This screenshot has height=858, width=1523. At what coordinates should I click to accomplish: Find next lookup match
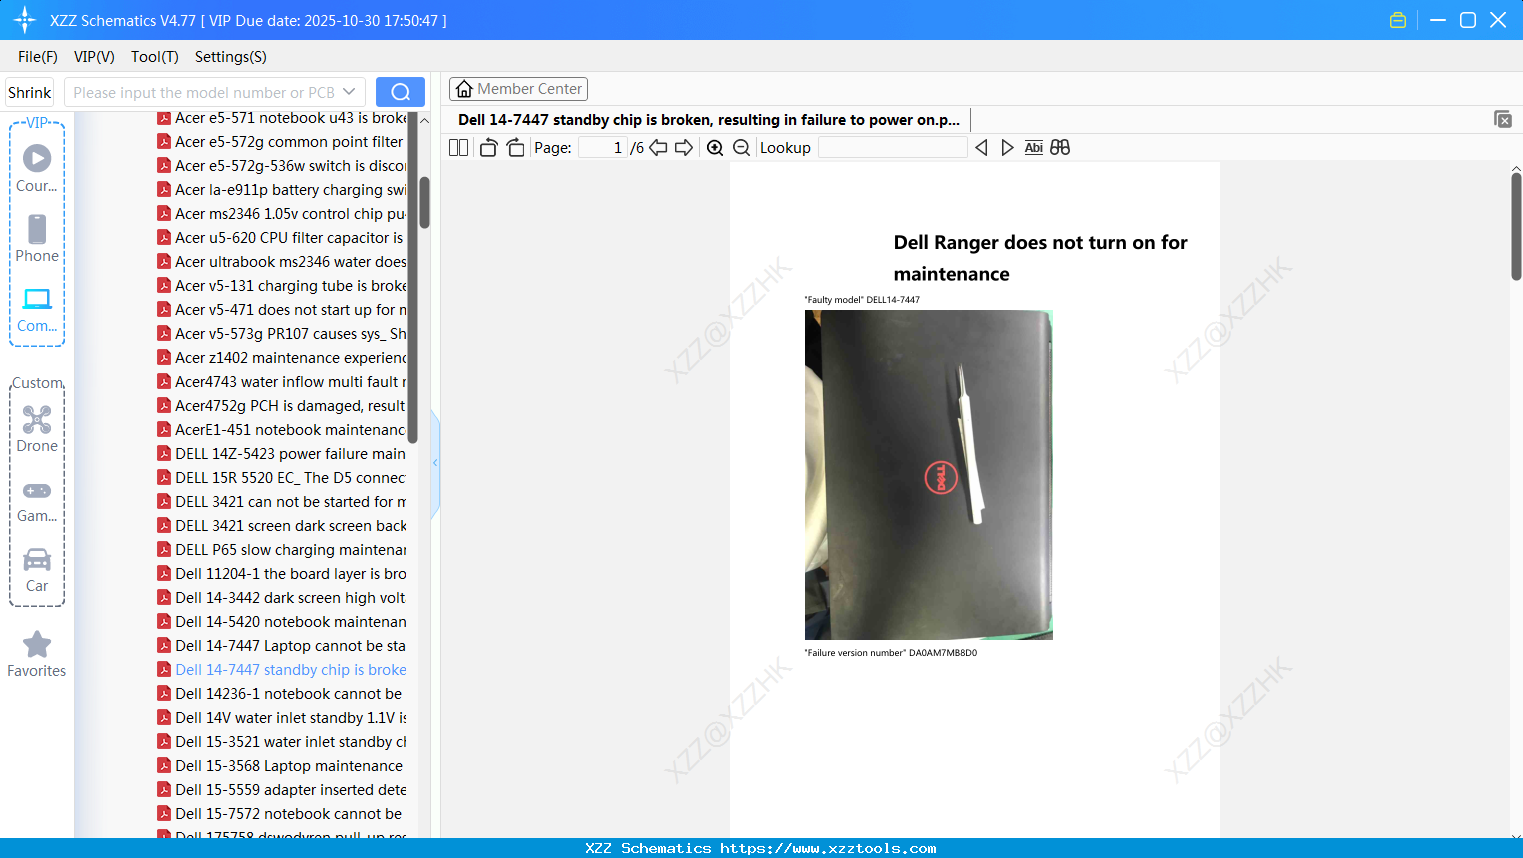pos(1007,148)
